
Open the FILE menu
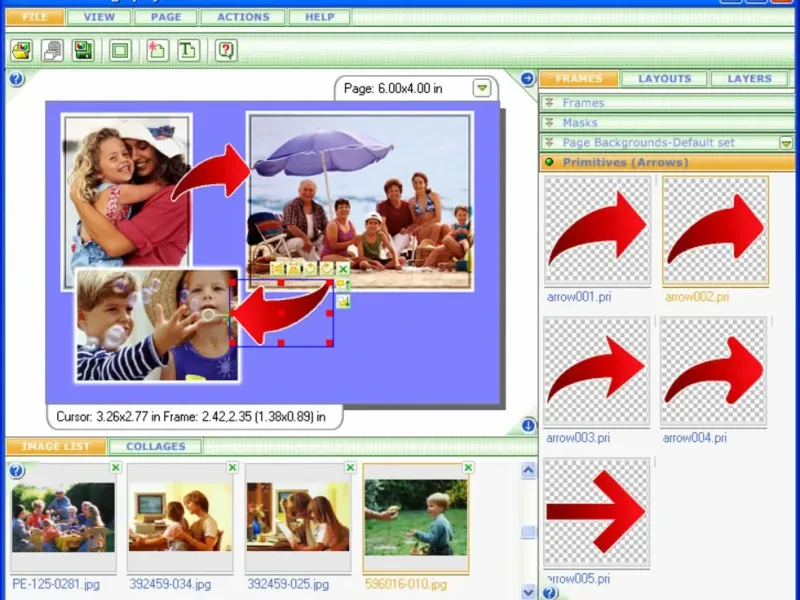(35, 17)
